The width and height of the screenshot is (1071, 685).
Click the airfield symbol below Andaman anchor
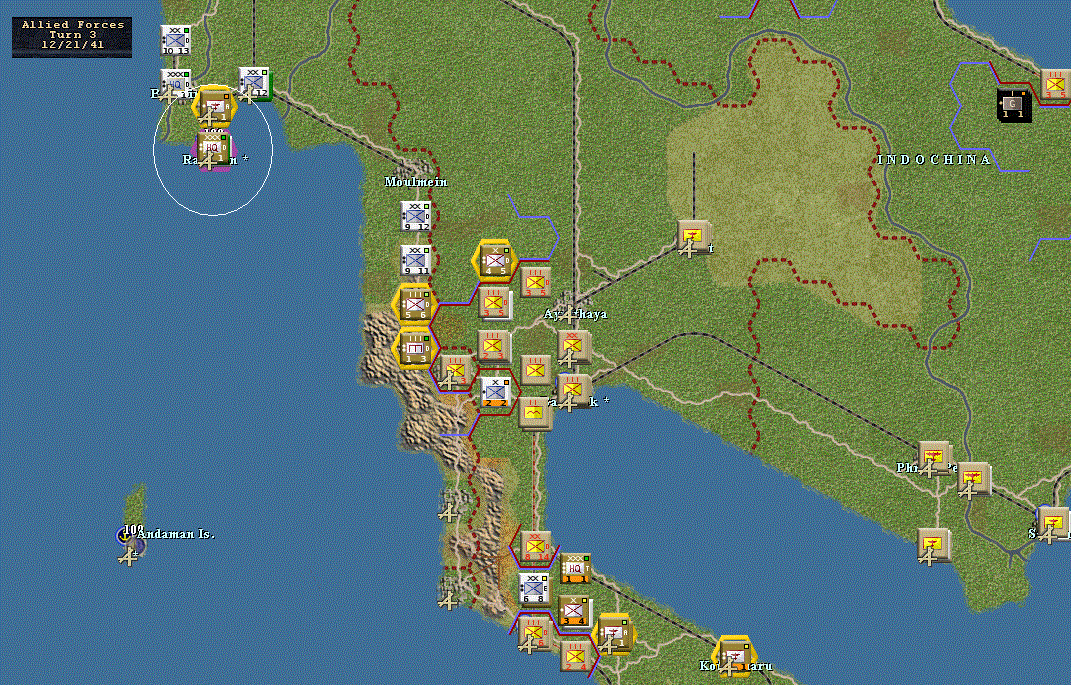click(x=128, y=558)
